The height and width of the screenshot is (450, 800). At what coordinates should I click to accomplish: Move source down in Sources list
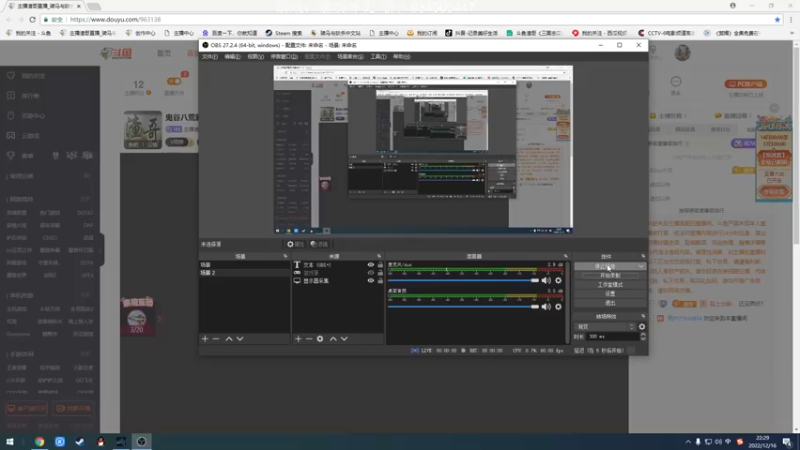tap(344, 339)
